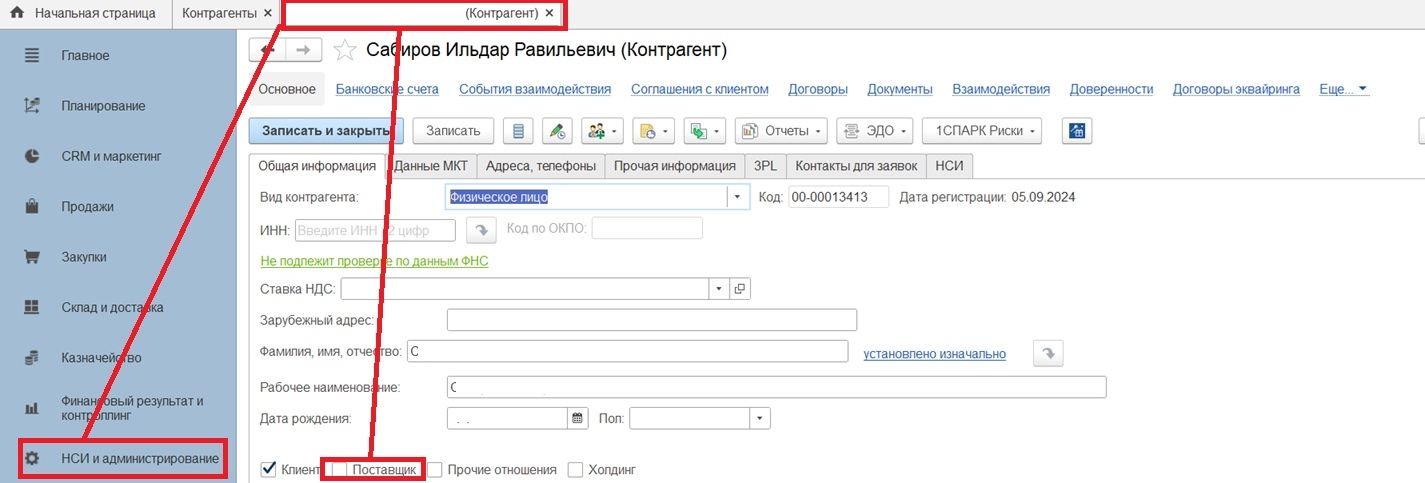Click the favorites star next to the title
Image resolution: width=1425 pixels, height=483 pixels.
(x=344, y=50)
